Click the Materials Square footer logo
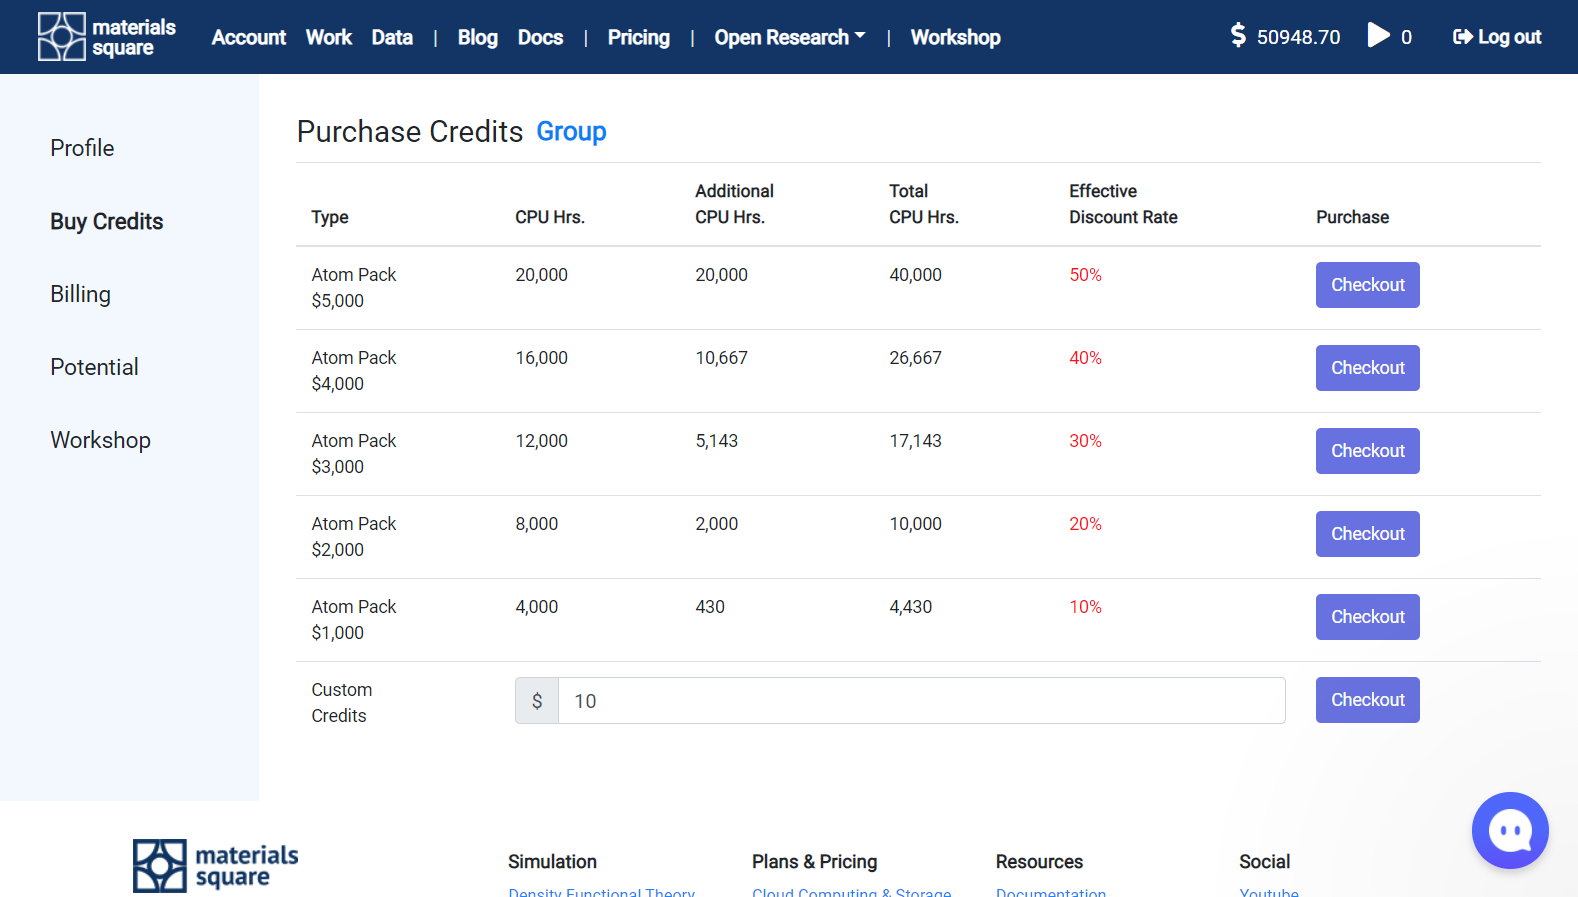Image resolution: width=1578 pixels, height=897 pixels. pyautogui.click(x=216, y=865)
